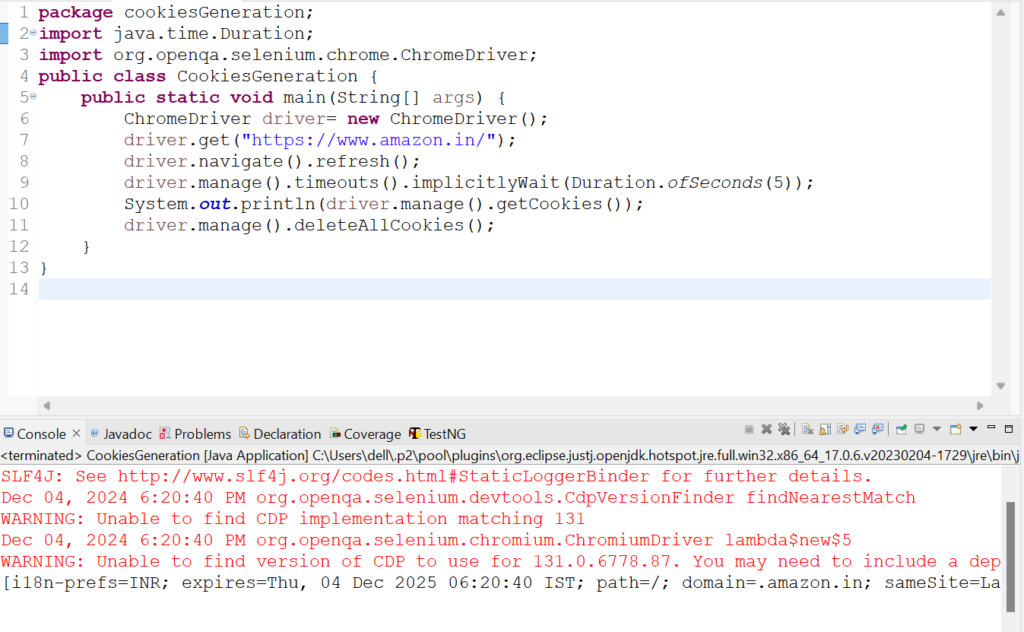This screenshot has height=632, width=1024.
Task: Toggle show console when standard out changes
Action: point(860,430)
